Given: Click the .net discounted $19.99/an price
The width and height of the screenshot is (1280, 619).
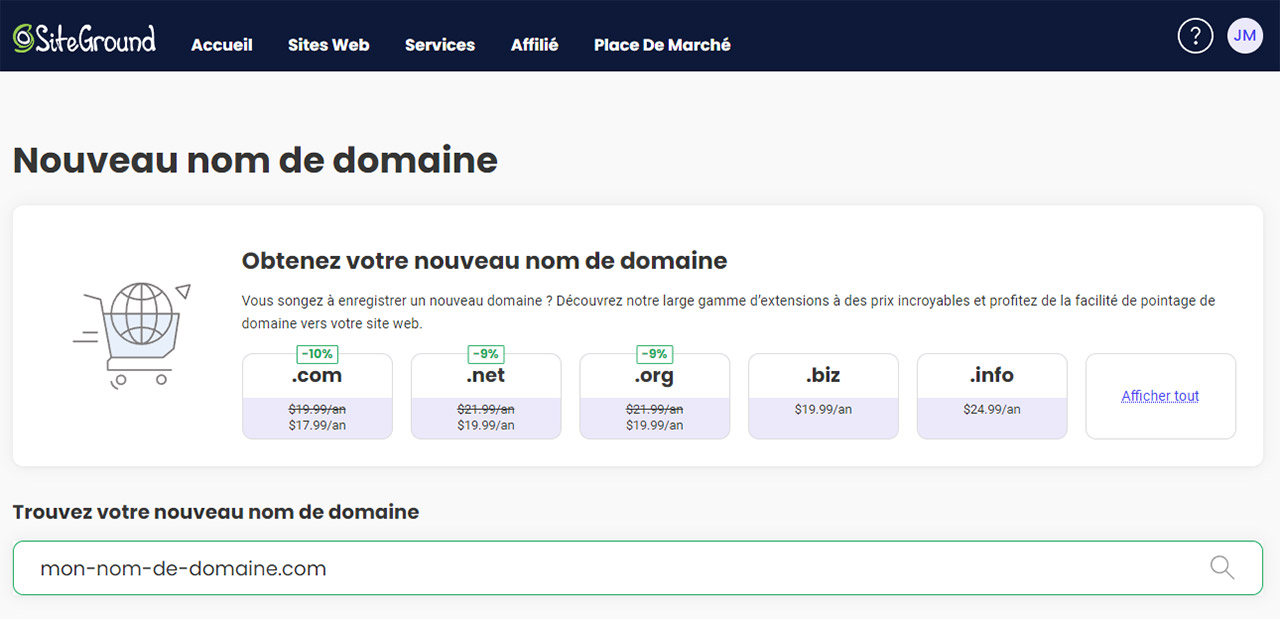Looking at the screenshot, I should [486, 425].
